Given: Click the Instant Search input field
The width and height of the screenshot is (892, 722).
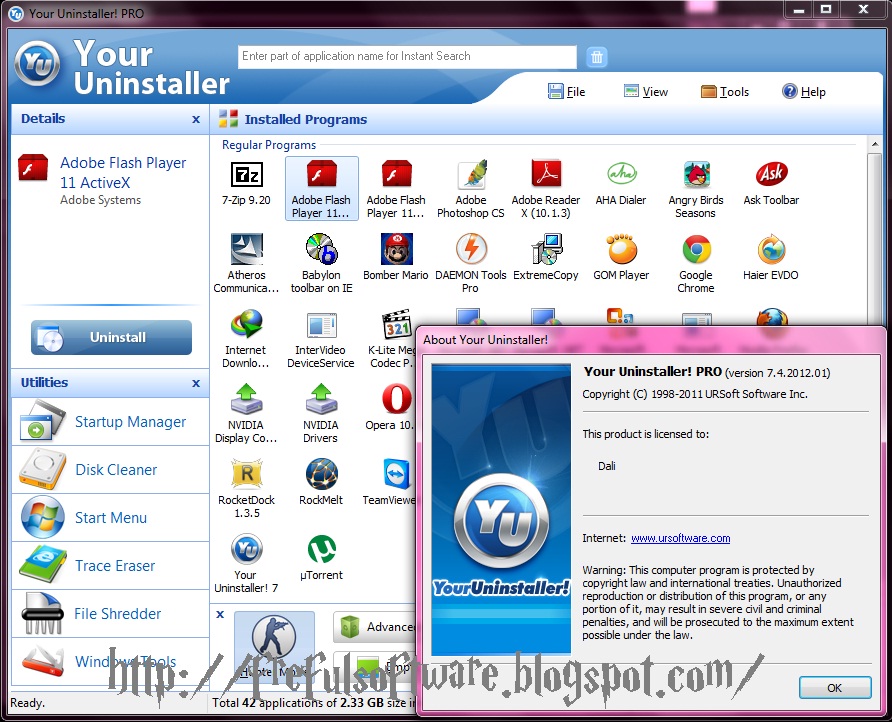Looking at the screenshot, I should (x=407, y=56).
